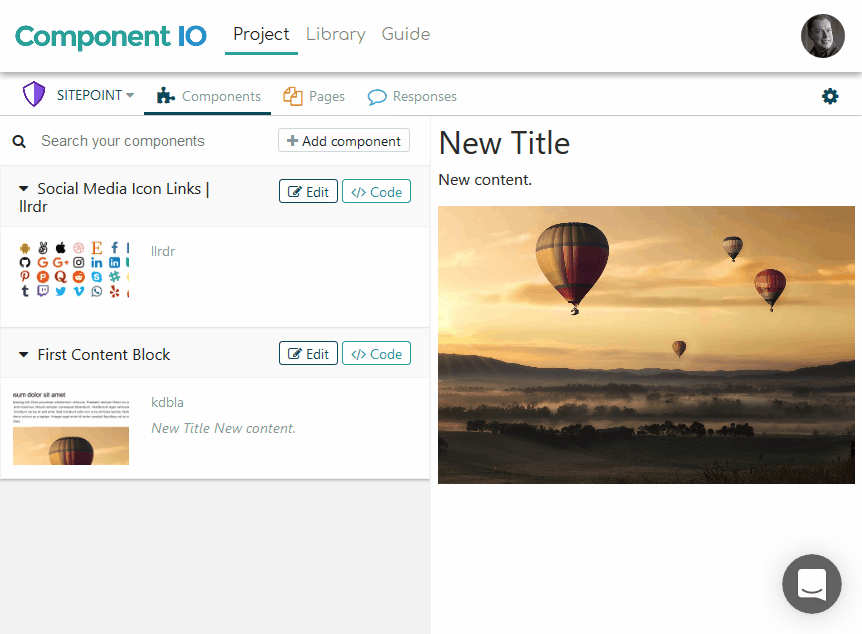Click the social media icons thumbnail
The width and height of the screenshot is (862, 634).
click(74, 270)
